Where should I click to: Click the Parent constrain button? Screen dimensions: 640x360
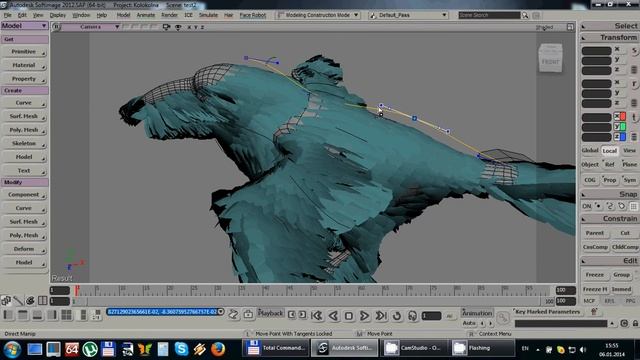[595, 233]
